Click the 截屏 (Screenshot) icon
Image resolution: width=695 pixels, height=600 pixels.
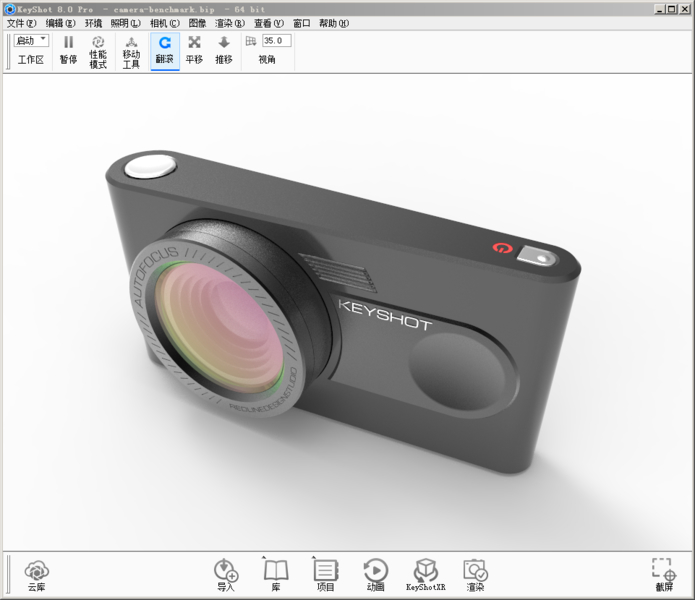(664, 575)
